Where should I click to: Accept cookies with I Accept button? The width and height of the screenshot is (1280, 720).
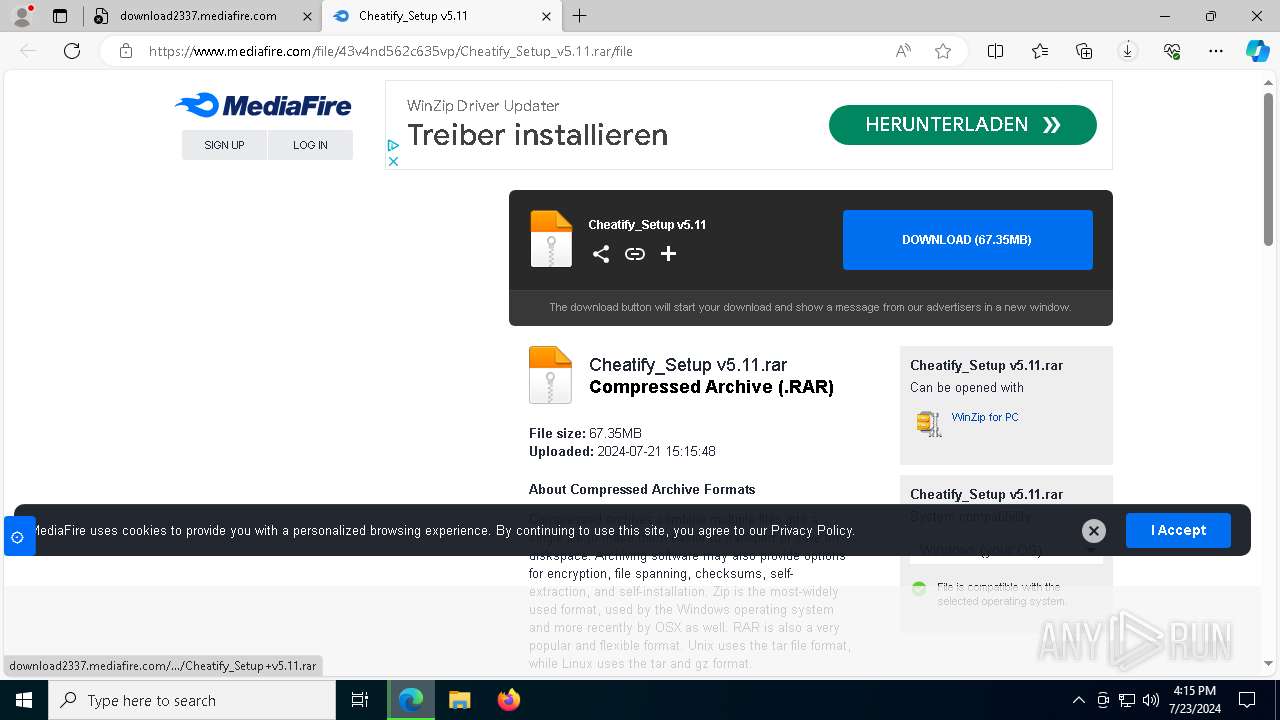pos(1178,530)
